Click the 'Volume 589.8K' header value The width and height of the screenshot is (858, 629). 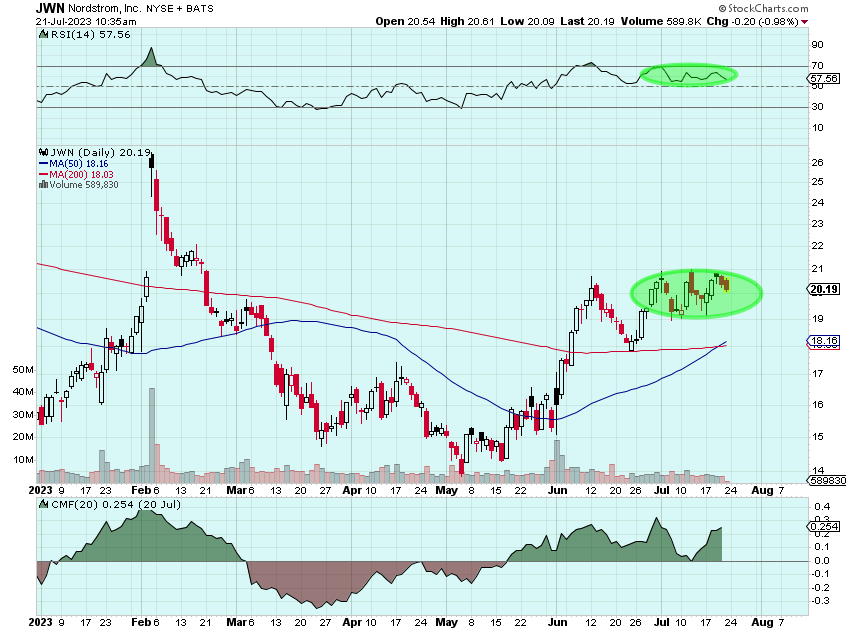[x=661, y=21]
